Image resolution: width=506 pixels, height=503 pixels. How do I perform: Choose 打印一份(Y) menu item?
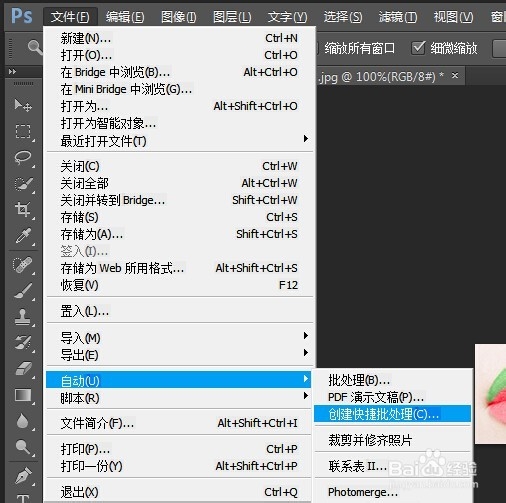pos(179,466)
